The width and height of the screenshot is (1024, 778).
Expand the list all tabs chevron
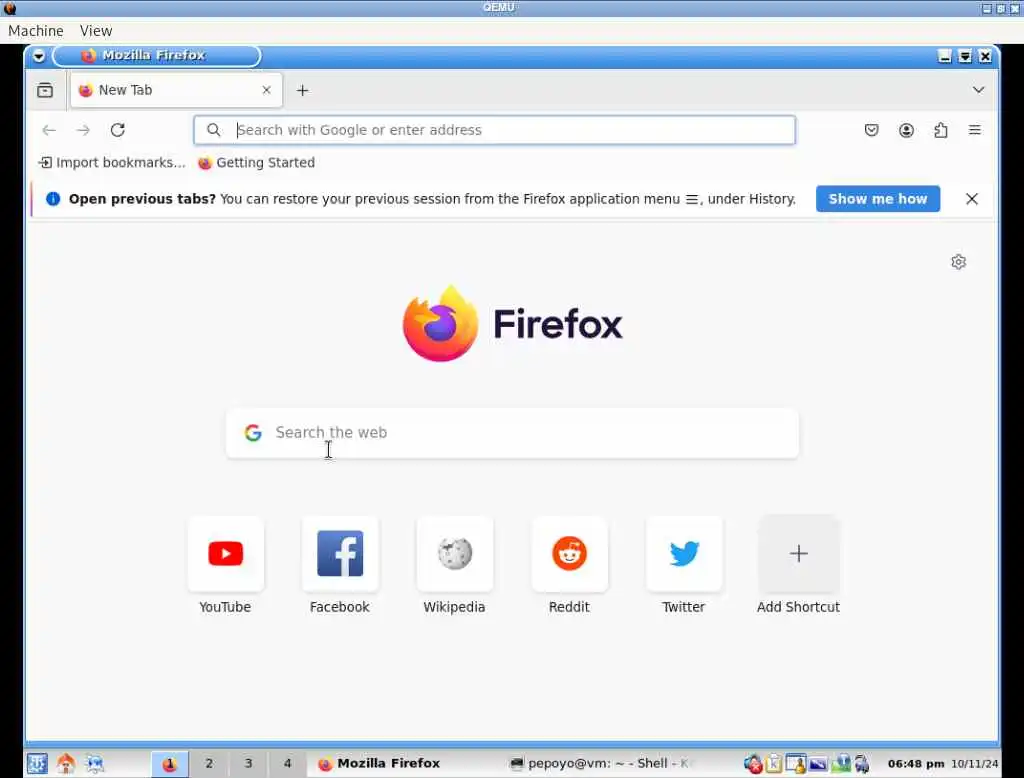tap(978, 89)
